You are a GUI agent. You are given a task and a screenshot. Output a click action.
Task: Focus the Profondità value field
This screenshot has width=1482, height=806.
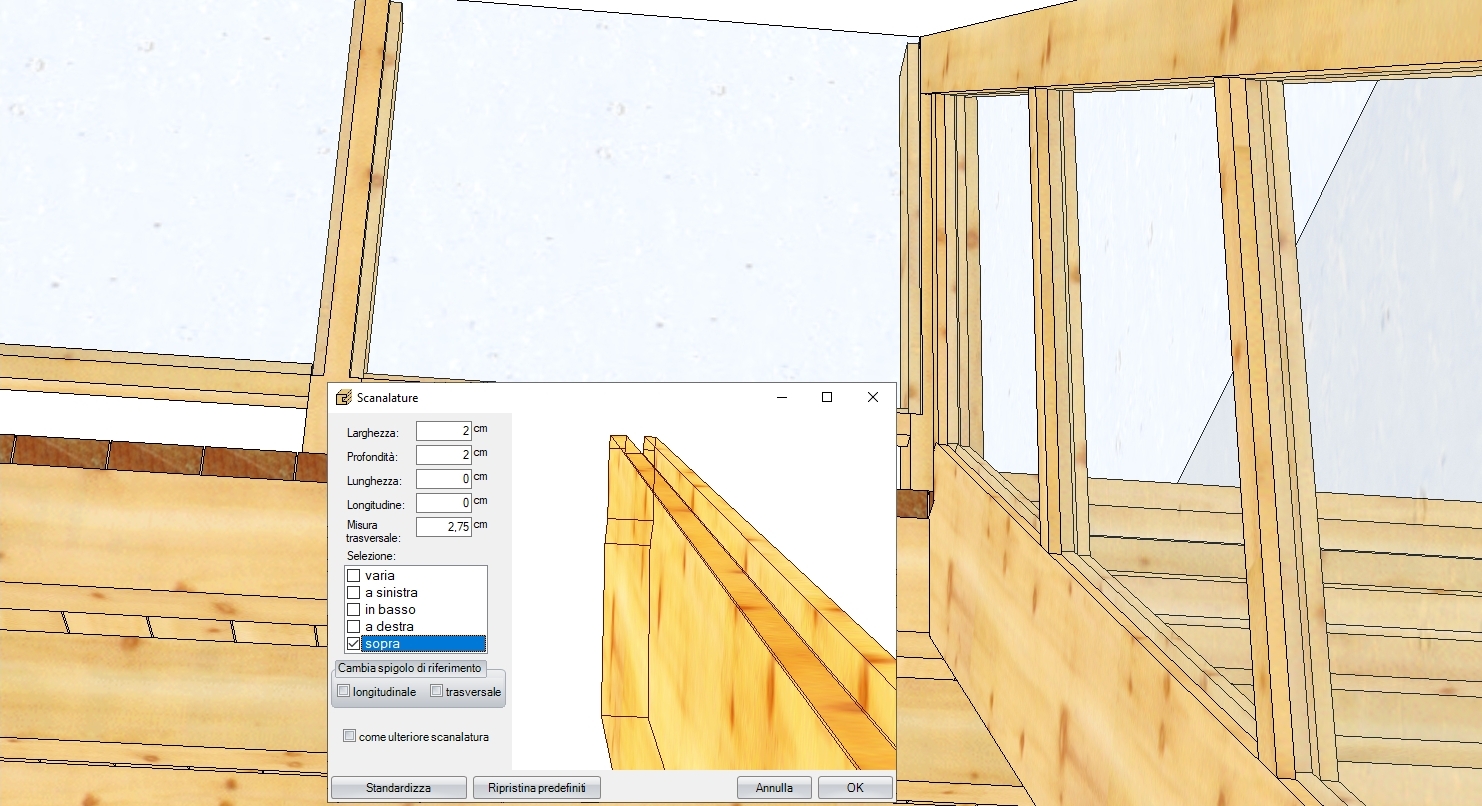pos(443,455)
